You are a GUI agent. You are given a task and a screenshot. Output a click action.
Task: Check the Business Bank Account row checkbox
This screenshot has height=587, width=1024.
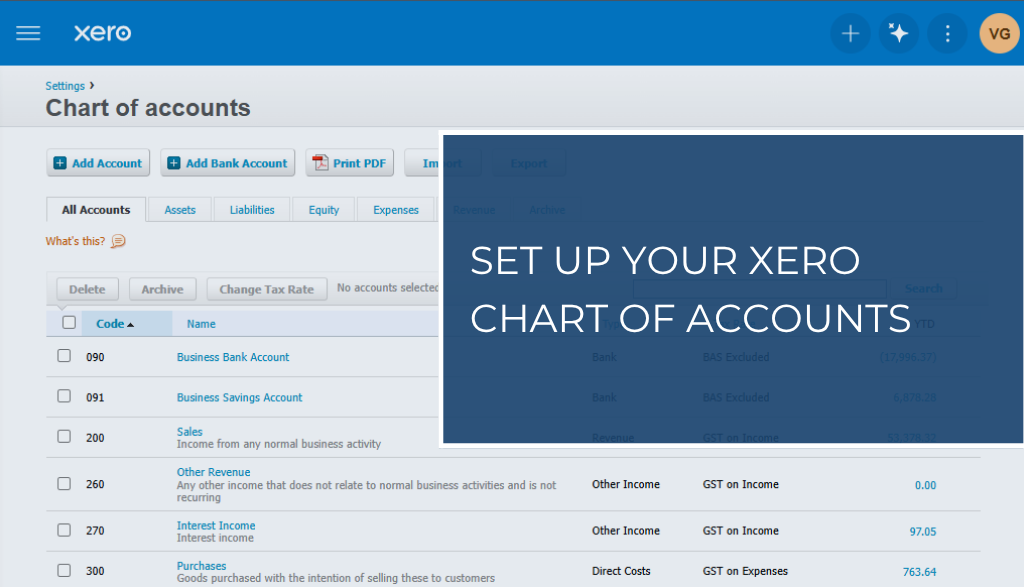(x=63, y=355)
